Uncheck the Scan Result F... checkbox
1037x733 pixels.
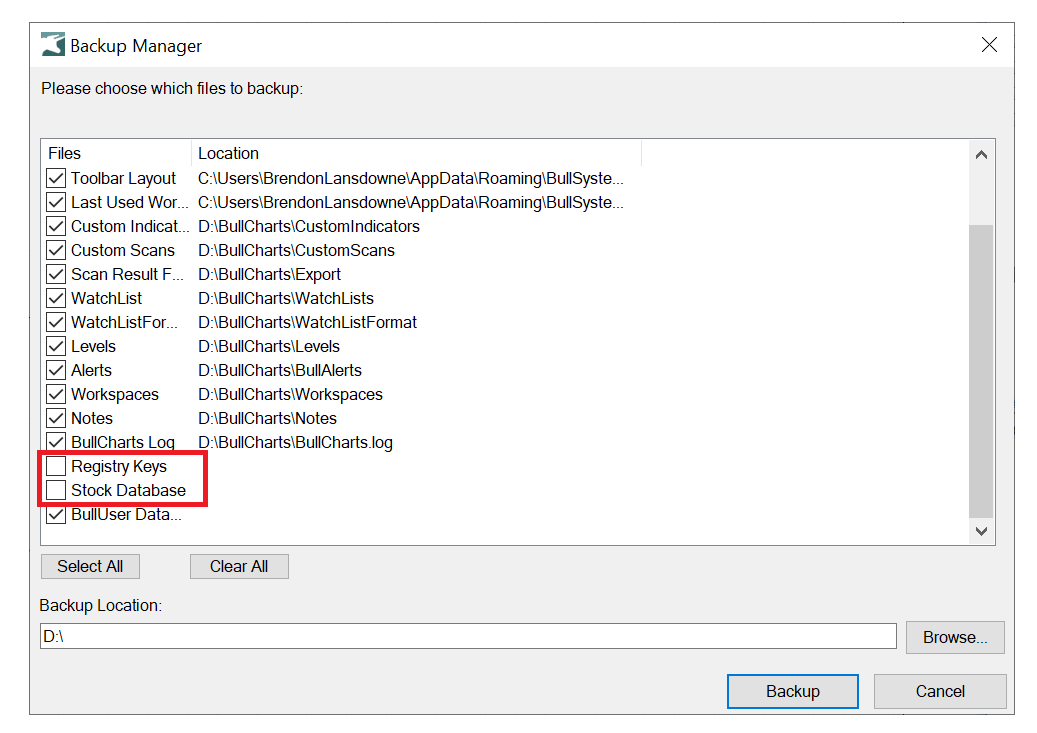56,274
